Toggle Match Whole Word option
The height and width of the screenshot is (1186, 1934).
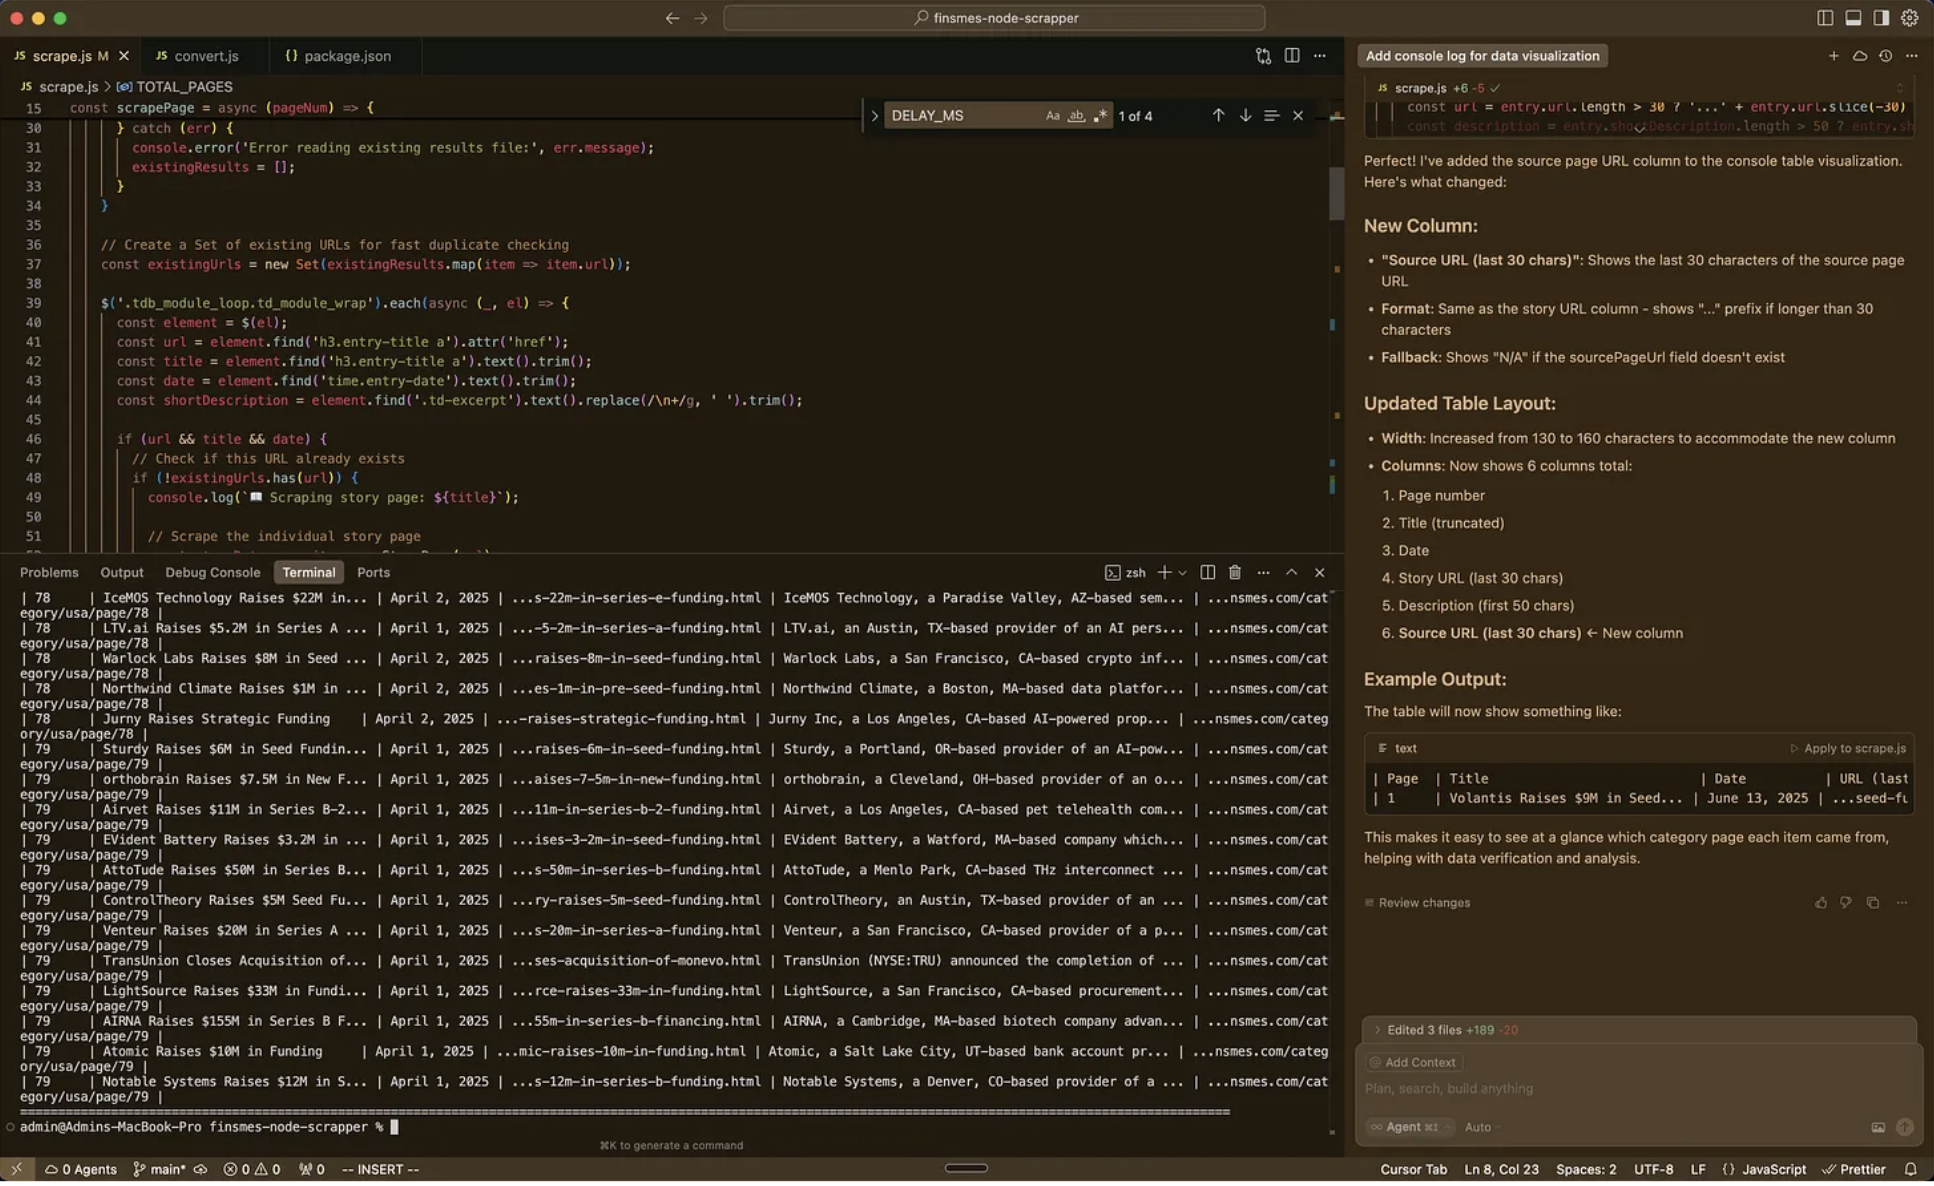click(1076, 116)
